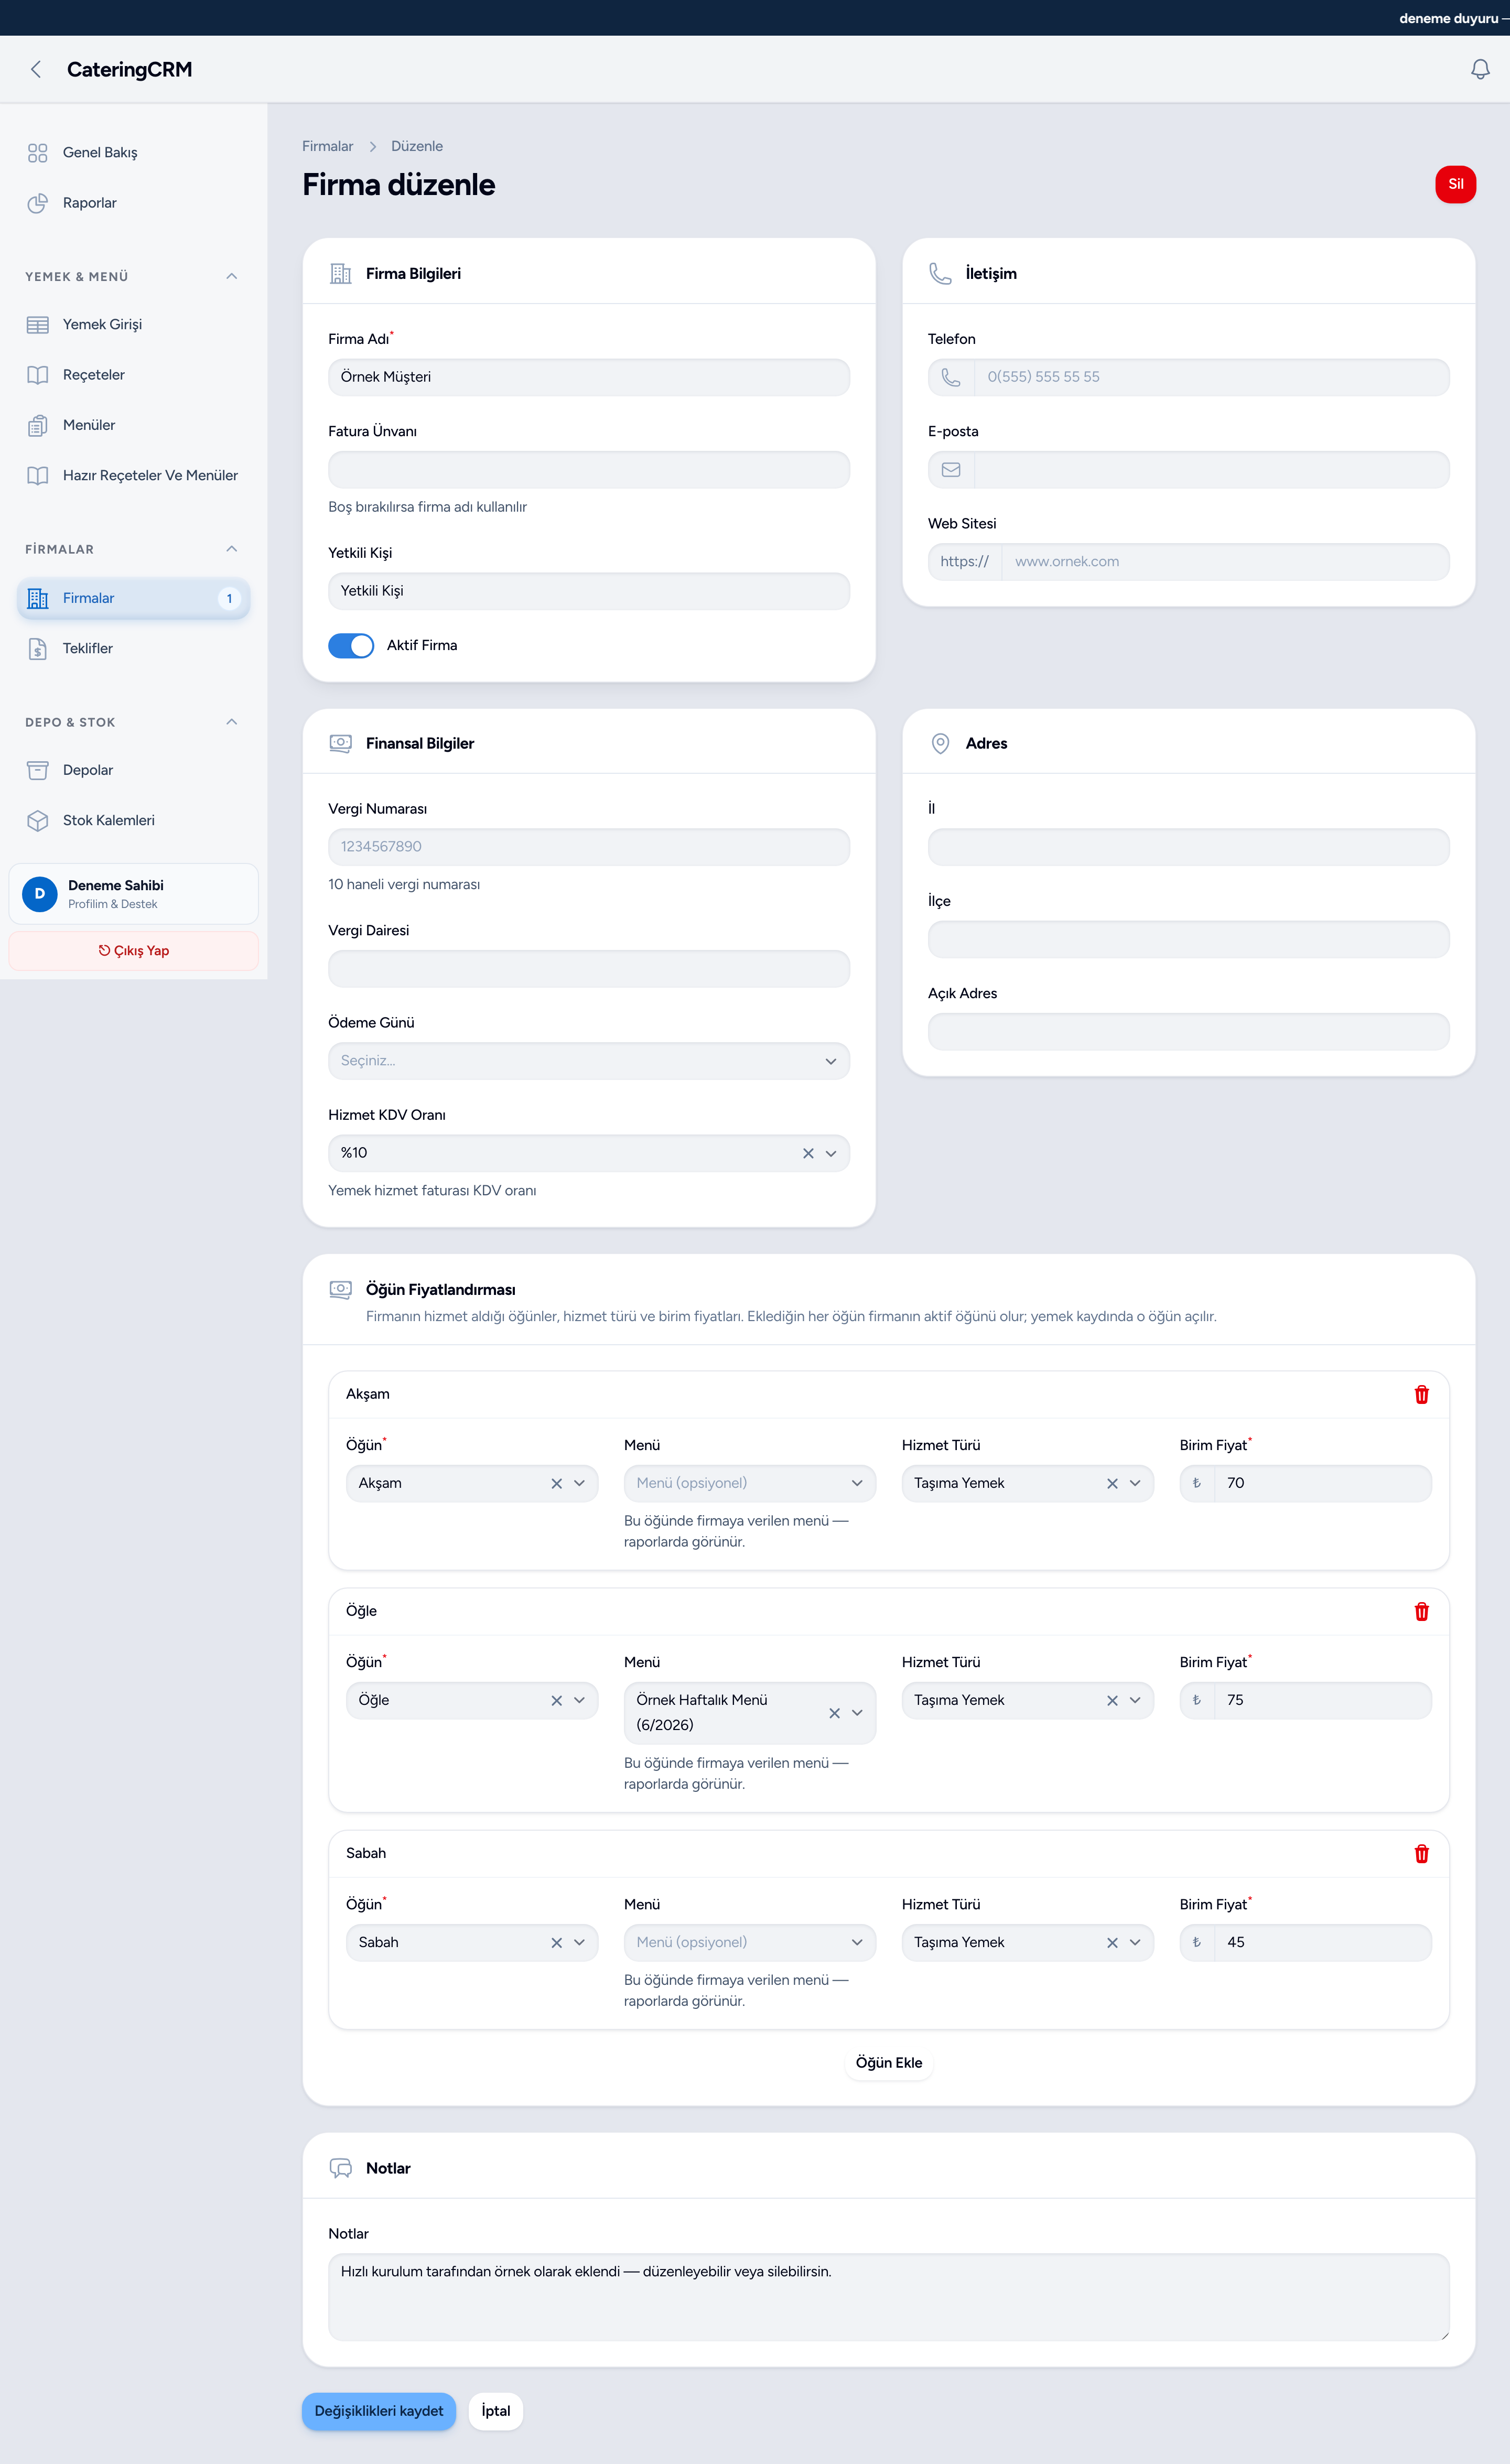Open Teklifler in the sidebar
This screenshot has width=1510, height=2464.
[133, 648]
